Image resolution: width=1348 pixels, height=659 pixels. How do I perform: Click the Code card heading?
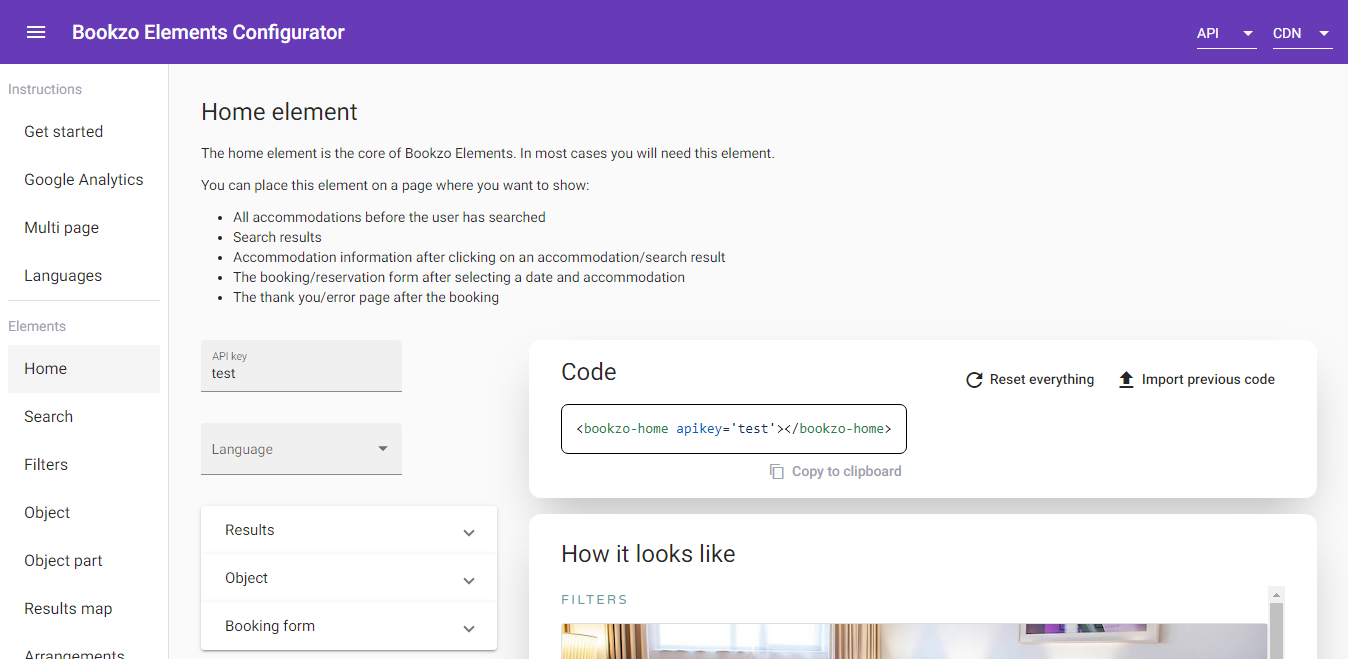[x=589, y=372]
